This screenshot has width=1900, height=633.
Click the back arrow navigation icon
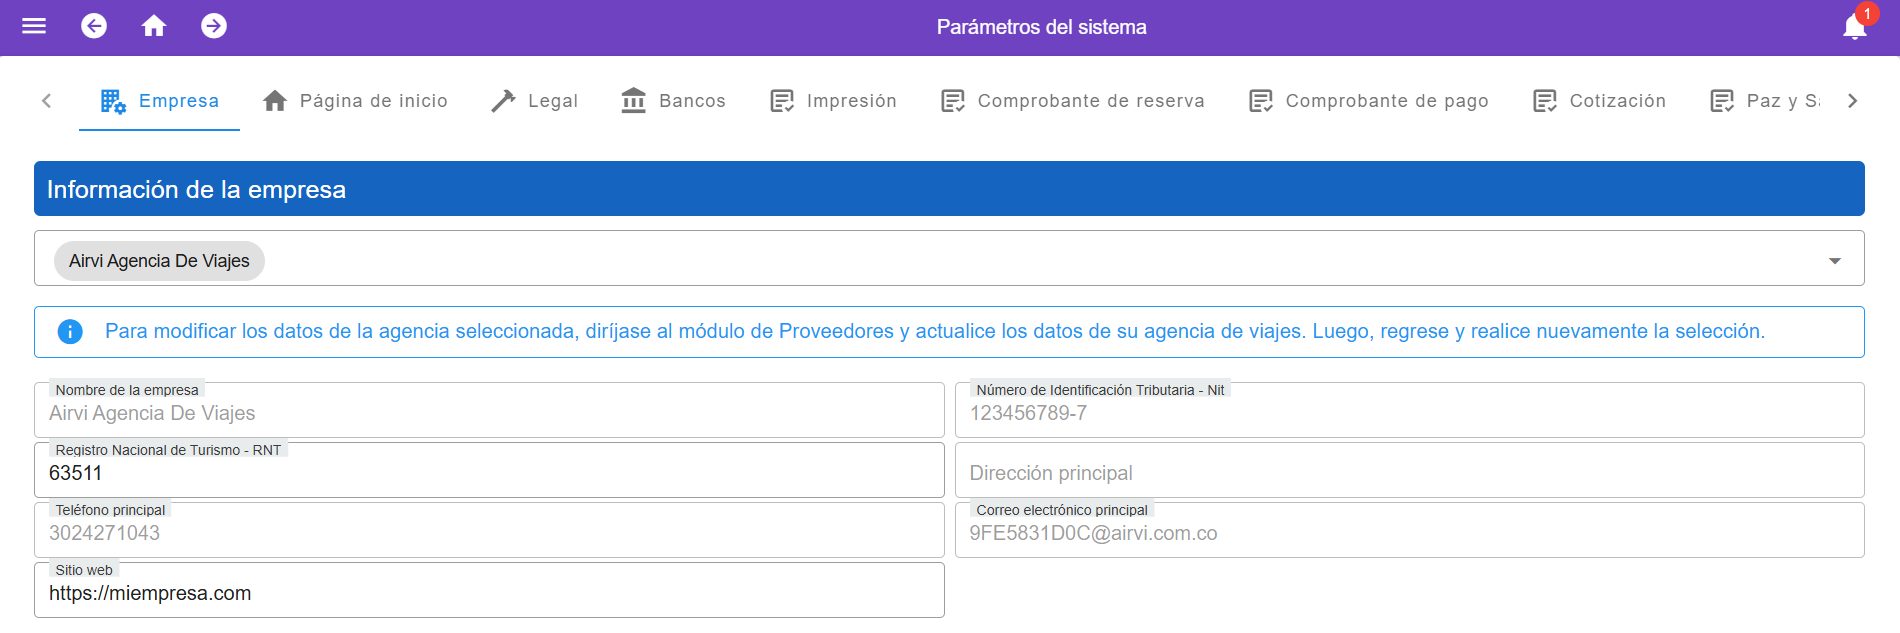(94, 26)
